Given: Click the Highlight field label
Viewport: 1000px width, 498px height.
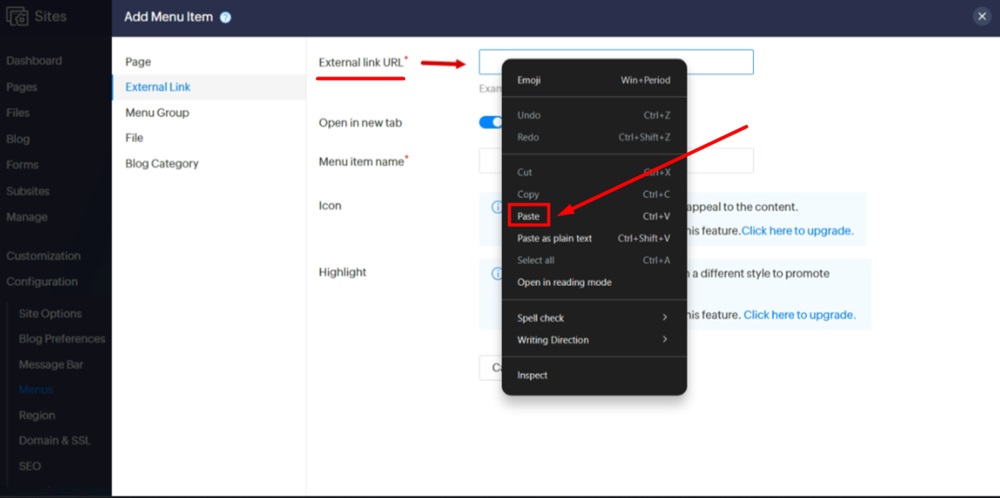Looking at the screenshot, I should pyautogui.click(x=342, y=272).
